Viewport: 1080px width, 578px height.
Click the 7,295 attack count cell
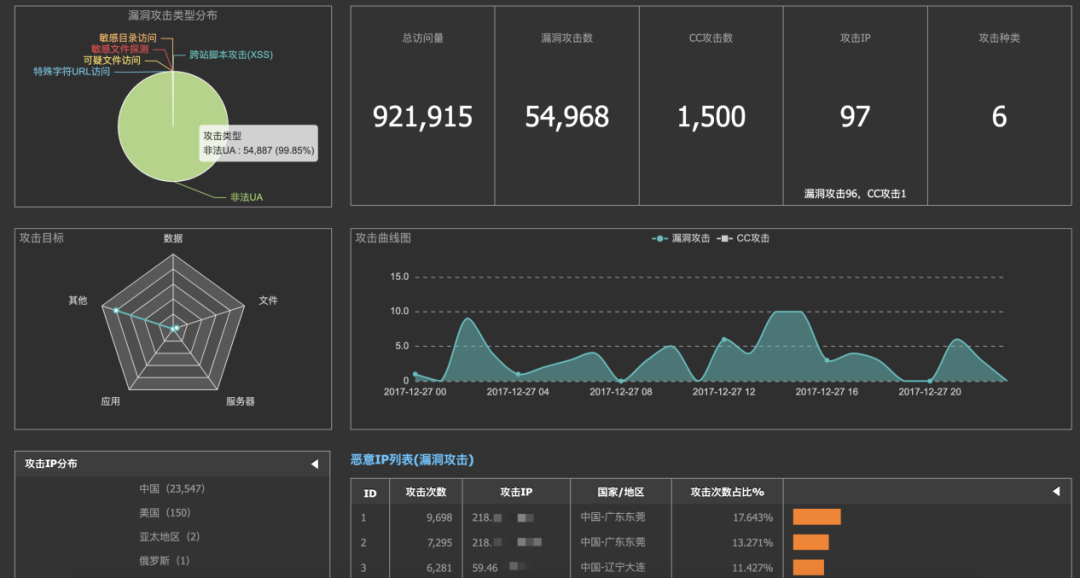(x=439, y=543)
